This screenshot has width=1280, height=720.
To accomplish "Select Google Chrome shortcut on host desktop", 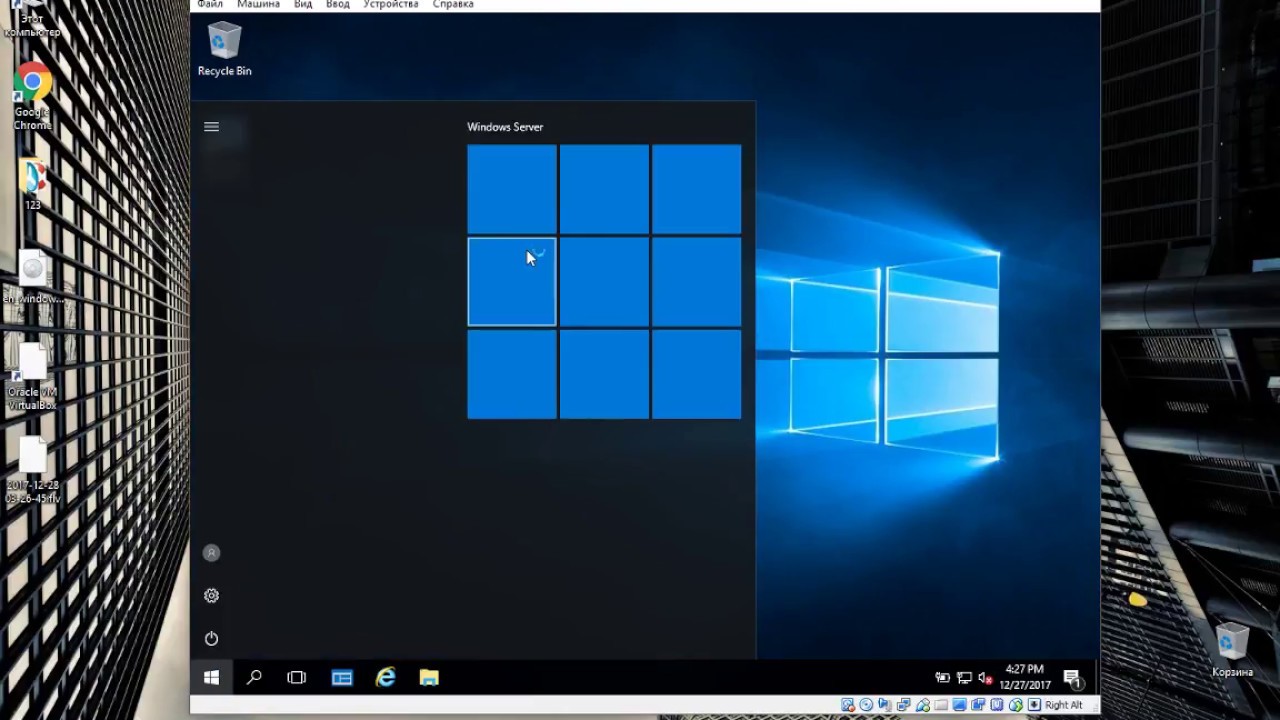I will tap(32, 97).
